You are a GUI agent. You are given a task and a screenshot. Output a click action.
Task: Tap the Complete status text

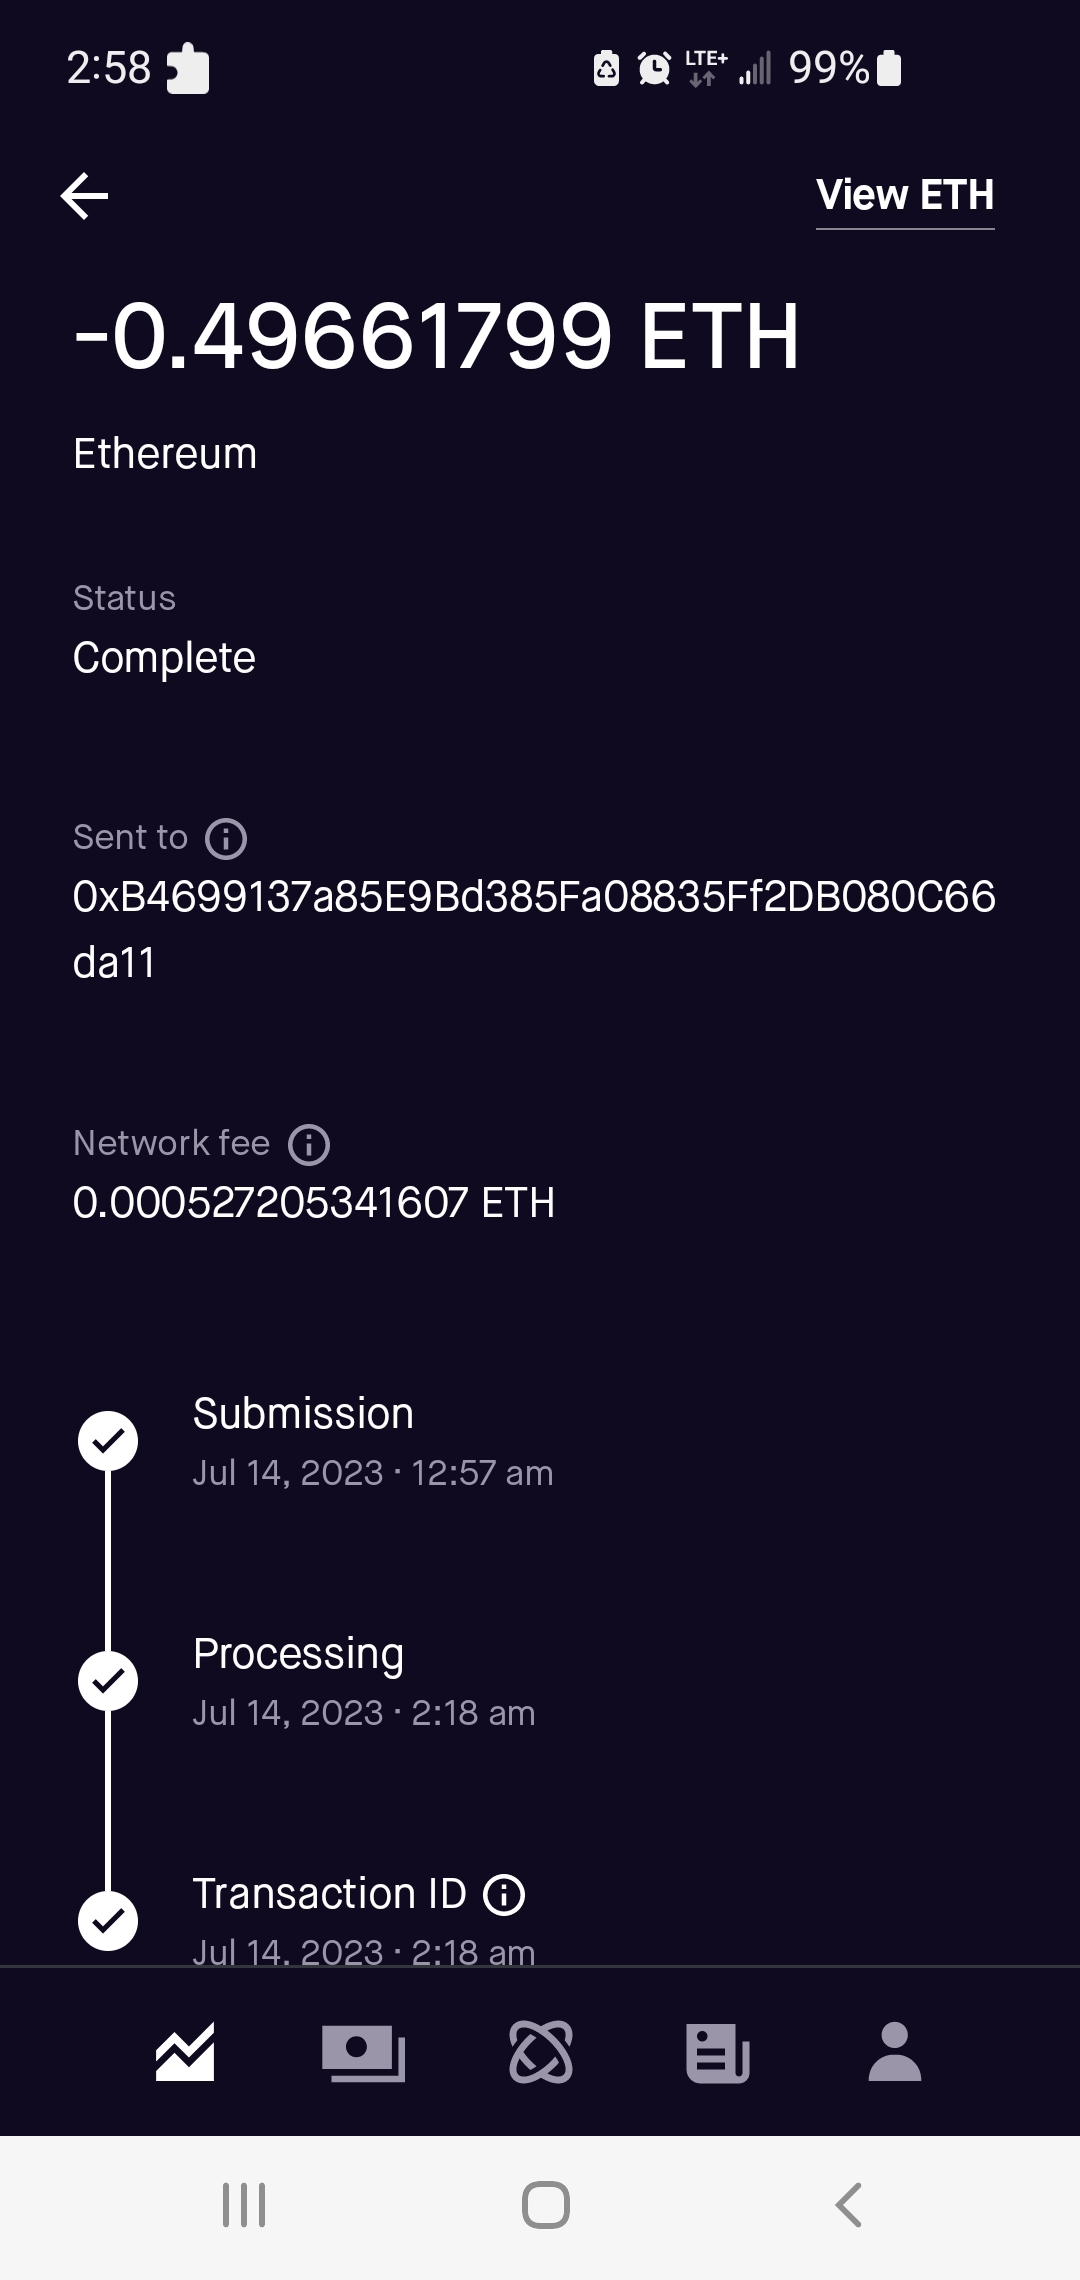(164, 658)
